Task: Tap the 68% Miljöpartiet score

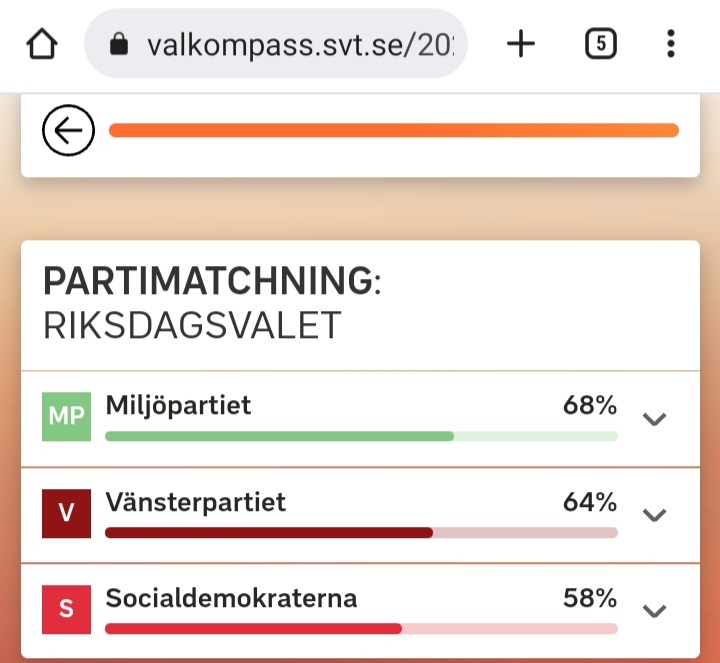Action: tap(589, 405)
